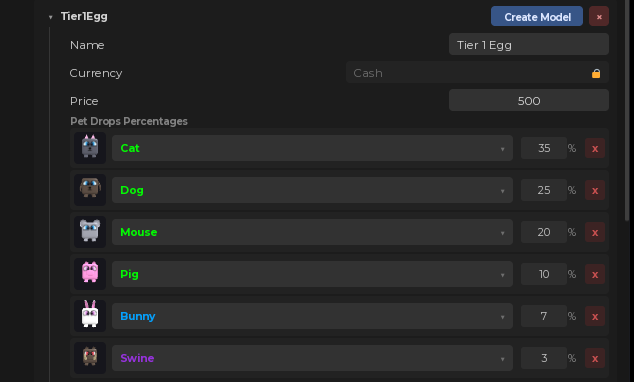Viewport: 634px width, 382px height.
Task: Click the orange lock icon in Currency
Action: pyautogui.click(x=596, y=73)
